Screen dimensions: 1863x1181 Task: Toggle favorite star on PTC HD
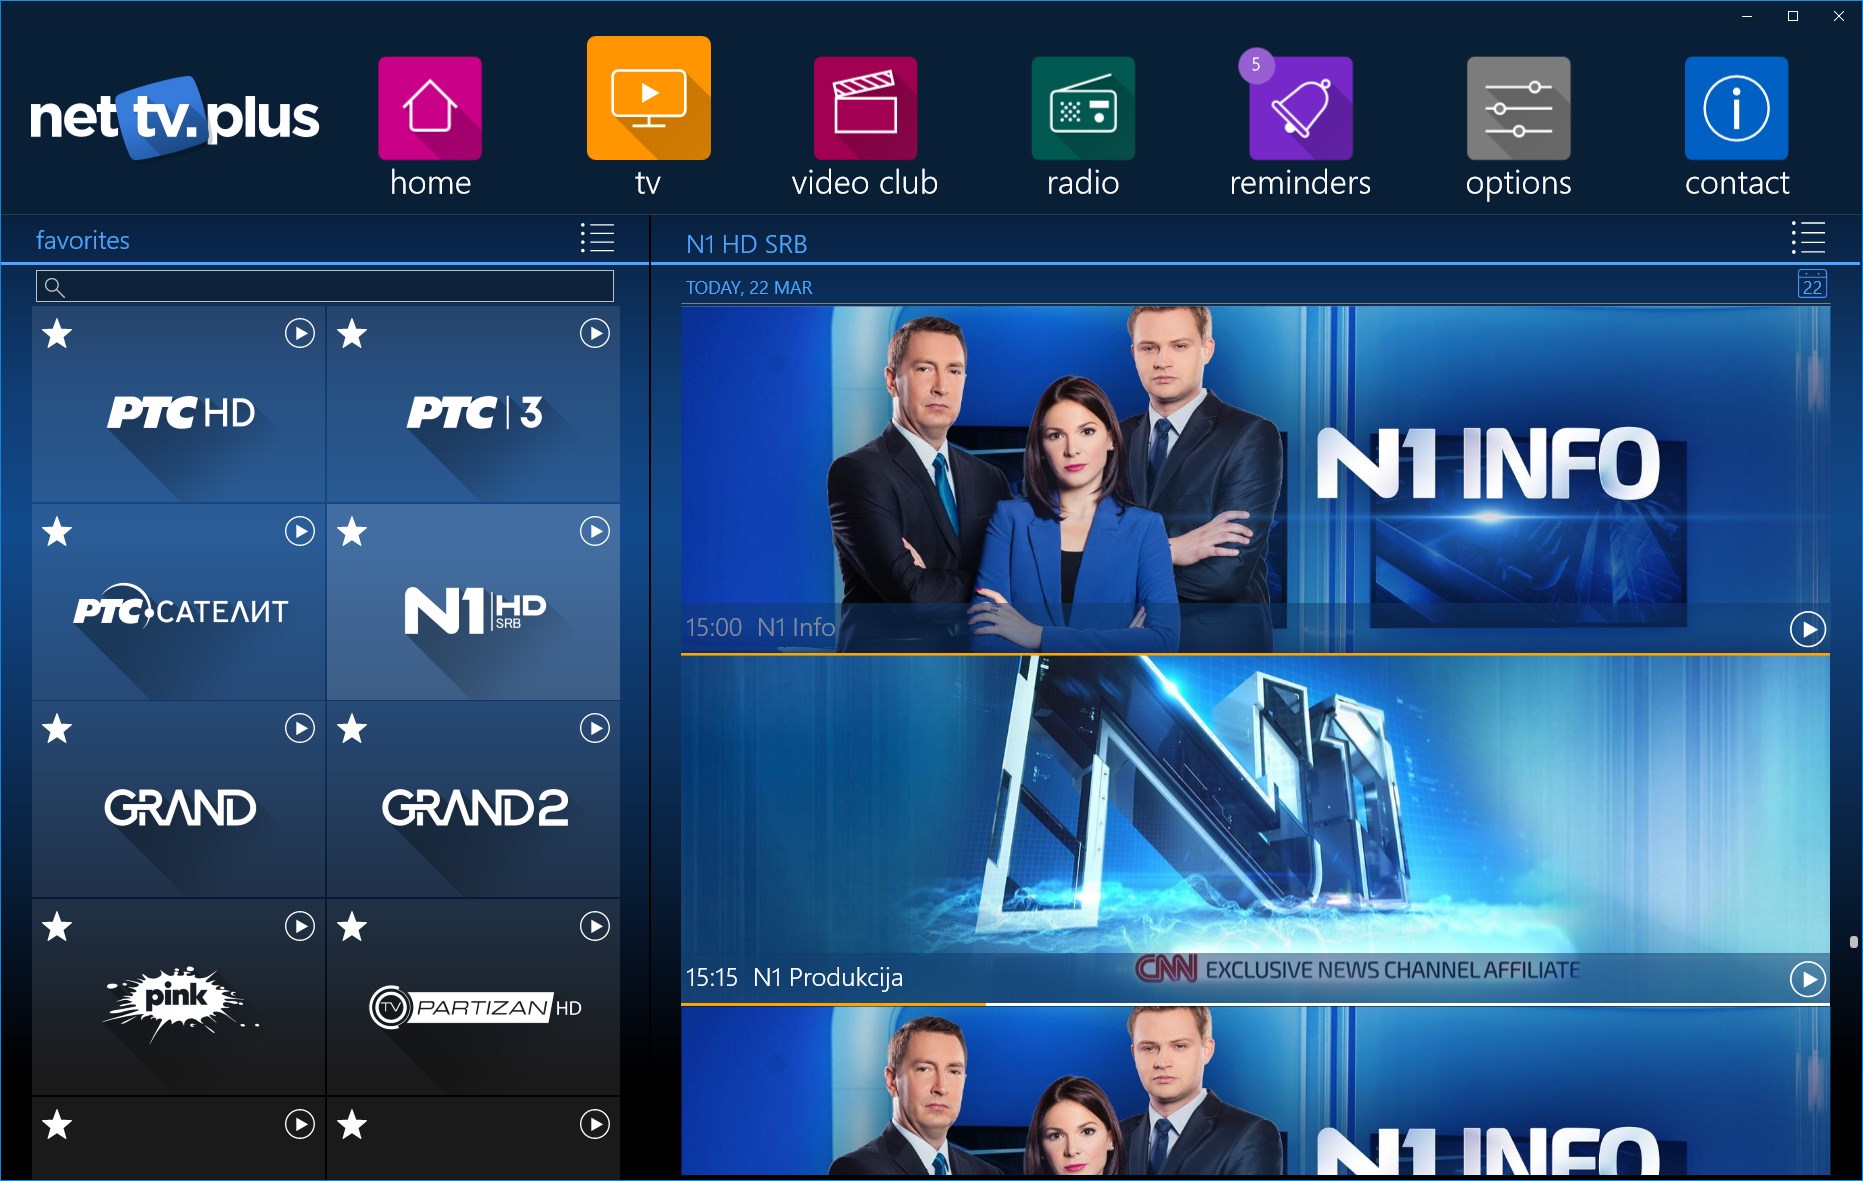coord(57,333)
